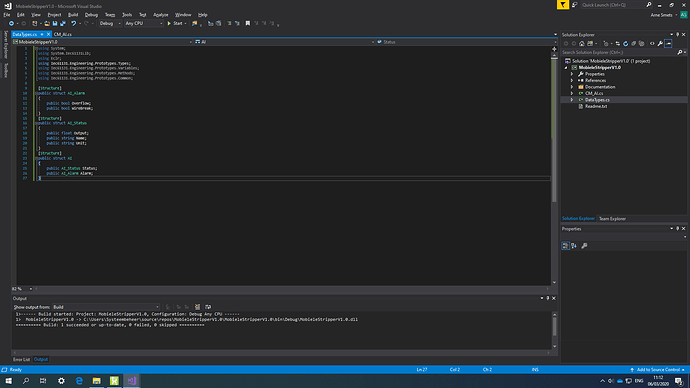Click the Undo arrow icon
This screenshot has width=690, height=388.
tap(73, 23)
